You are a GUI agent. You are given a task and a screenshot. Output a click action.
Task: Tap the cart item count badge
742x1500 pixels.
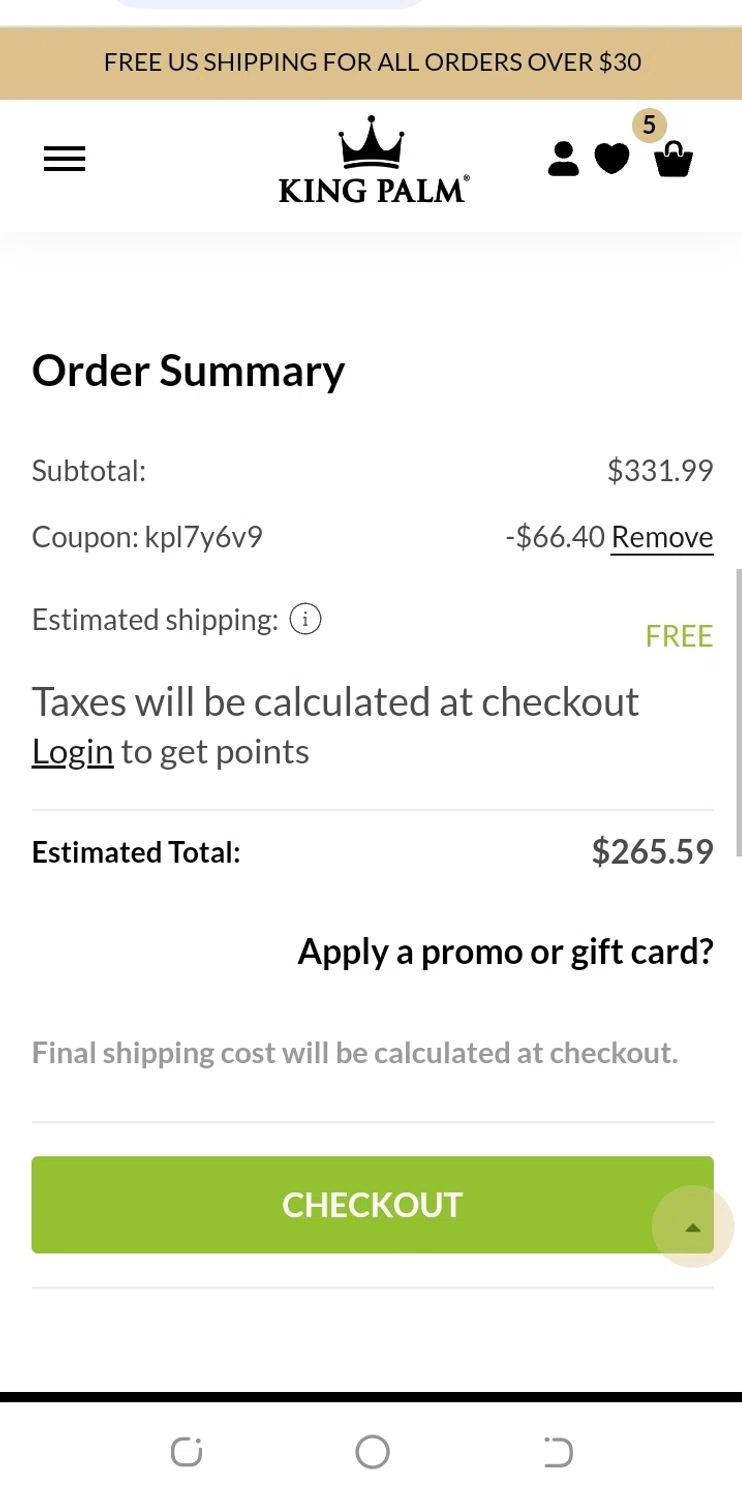click(x=649, y=126)
